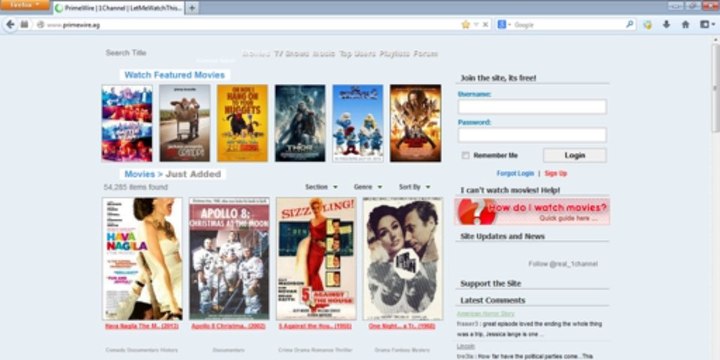Open How do I watch movies guide banner
The image size is (720, 360).
532,212
